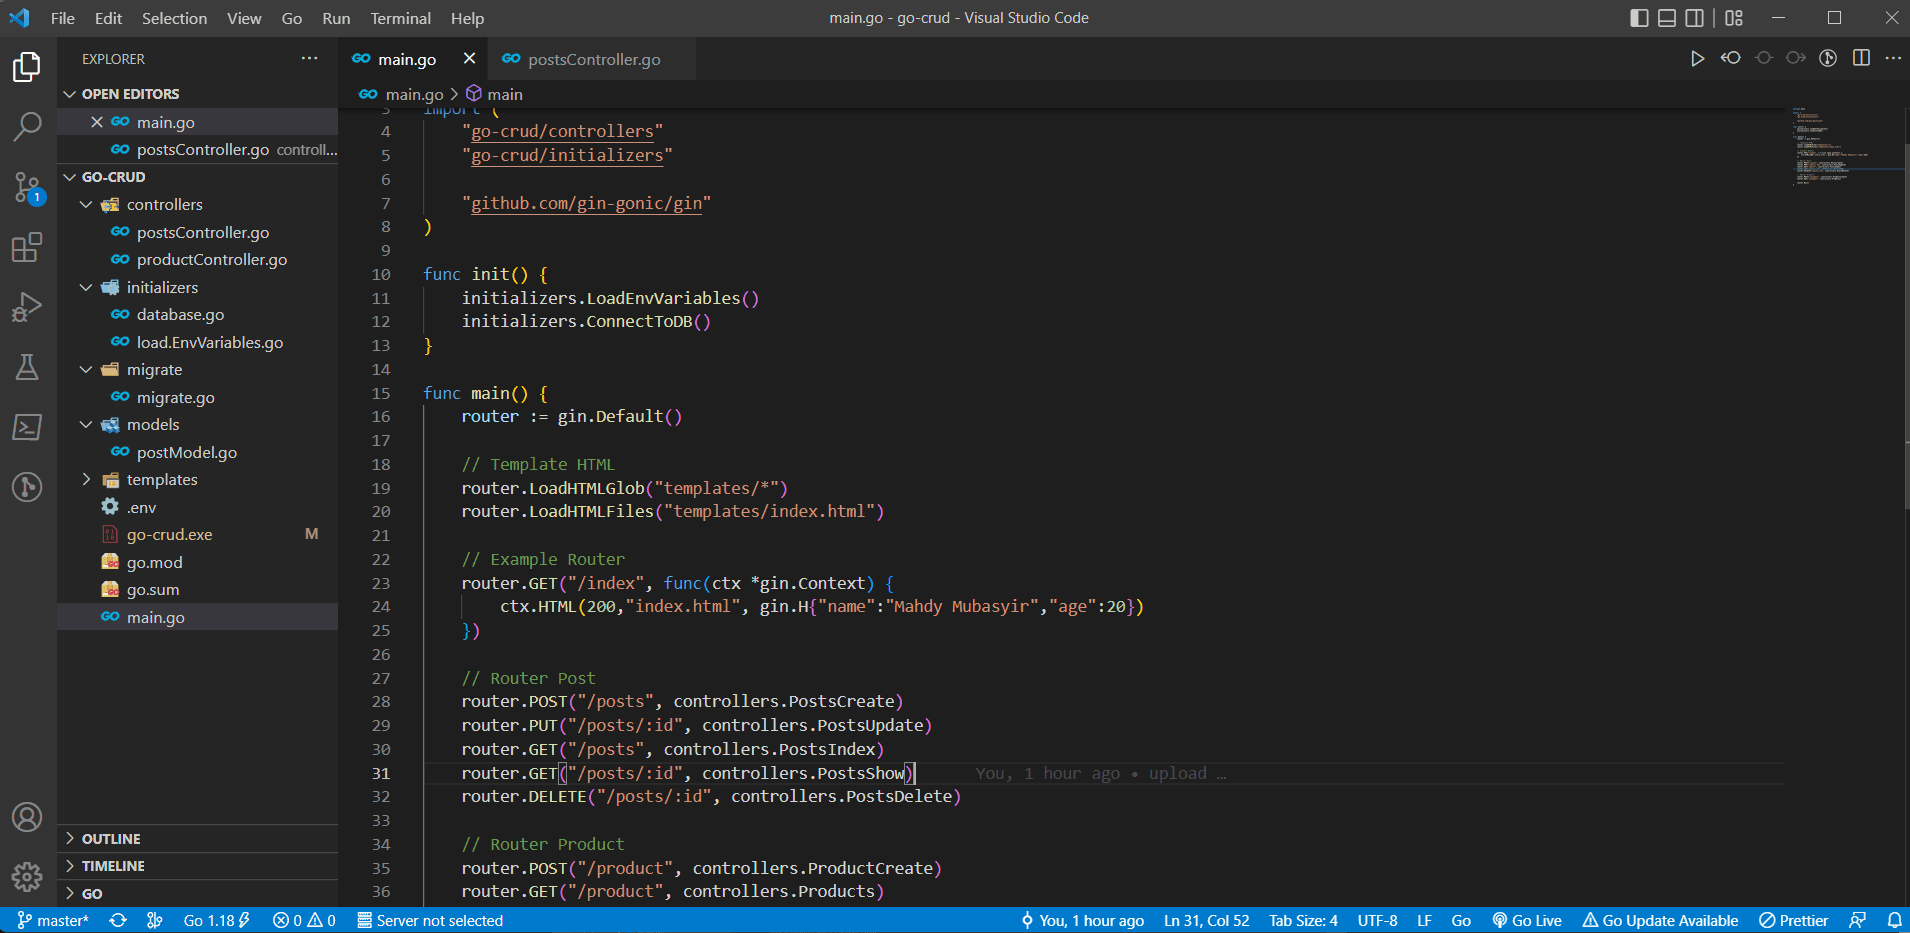Toggle the primary side bar

[x=1639, y=18]
